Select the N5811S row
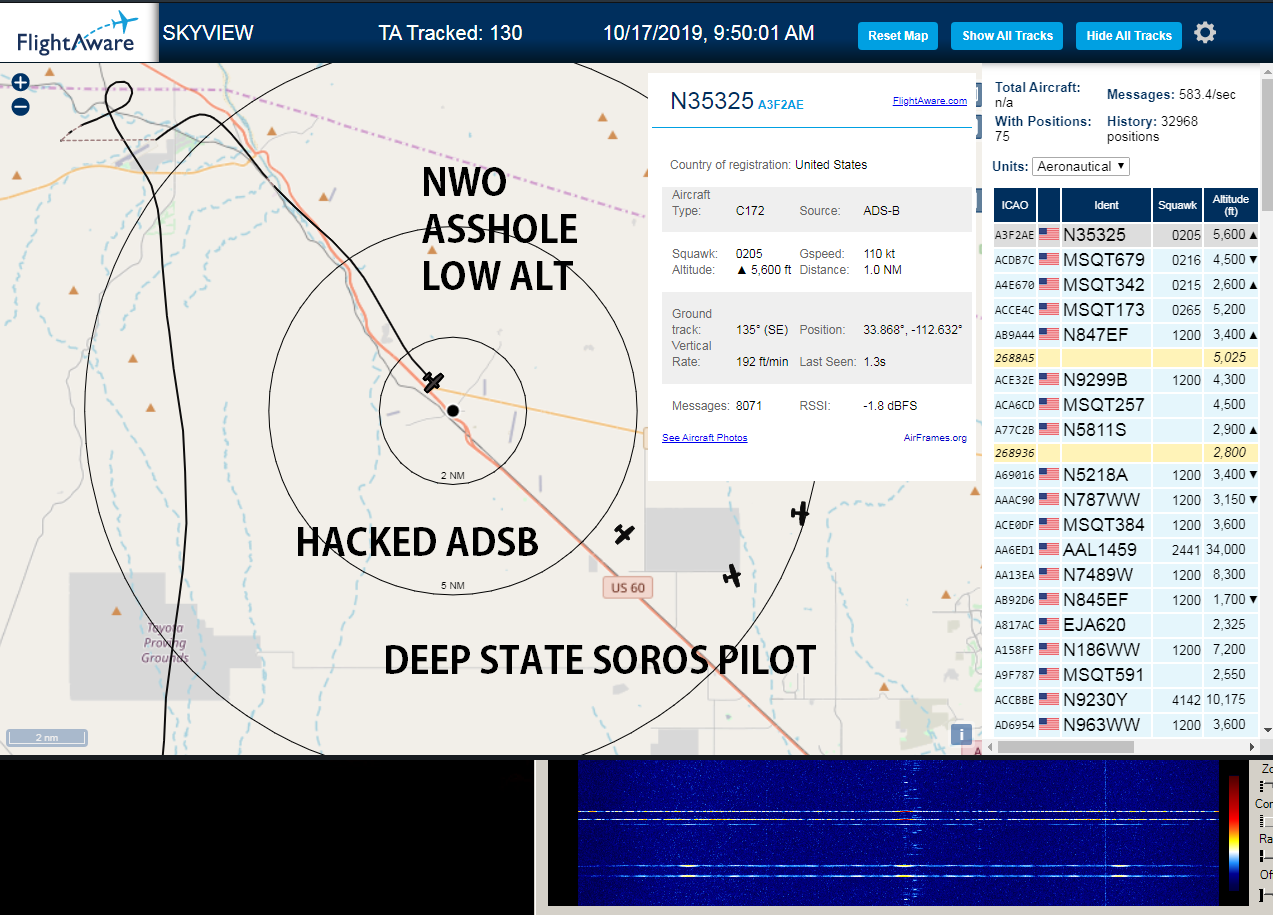The width and height of the screenshot is (1273, 915). click(1126, 430)
